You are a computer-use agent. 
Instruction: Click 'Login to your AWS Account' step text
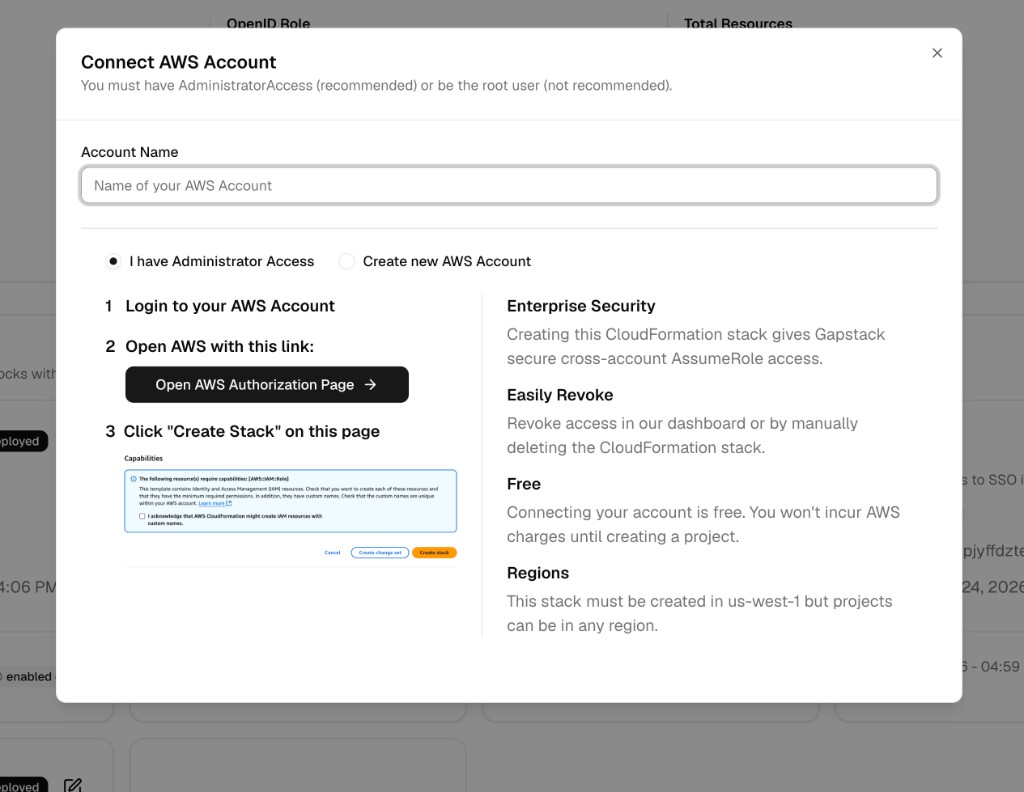coord(230,306)
